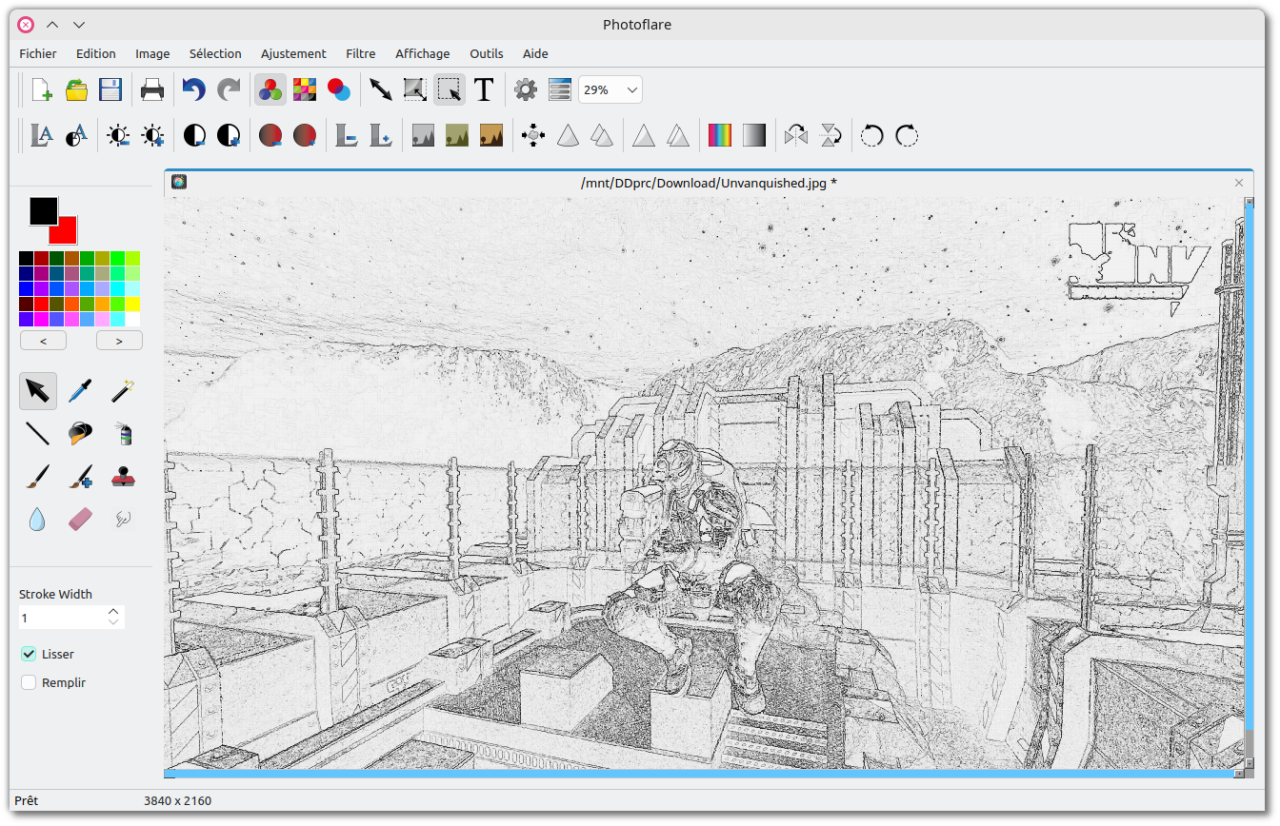The image size is (1280, 826).
Task: Select the Line tool
Action: pos(38,433)
